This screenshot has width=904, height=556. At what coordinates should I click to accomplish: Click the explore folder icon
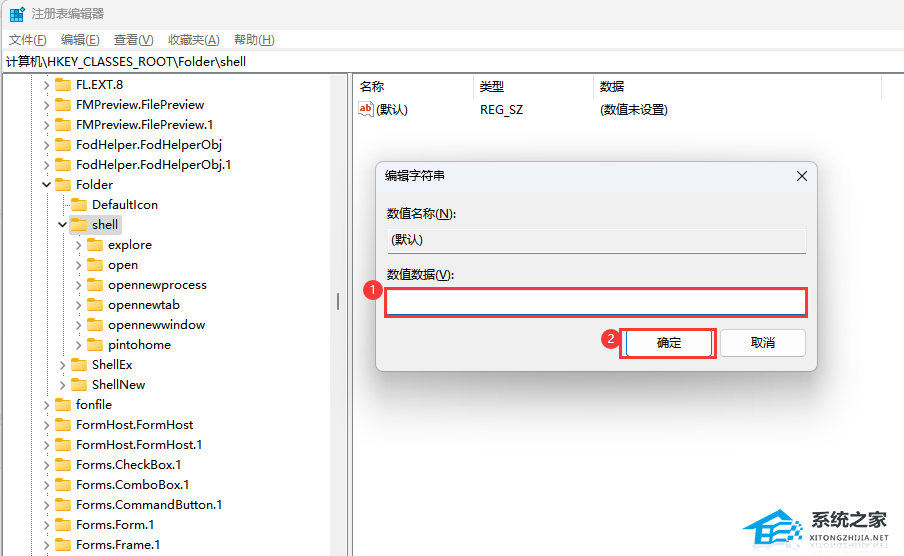[x=95, y=245]
